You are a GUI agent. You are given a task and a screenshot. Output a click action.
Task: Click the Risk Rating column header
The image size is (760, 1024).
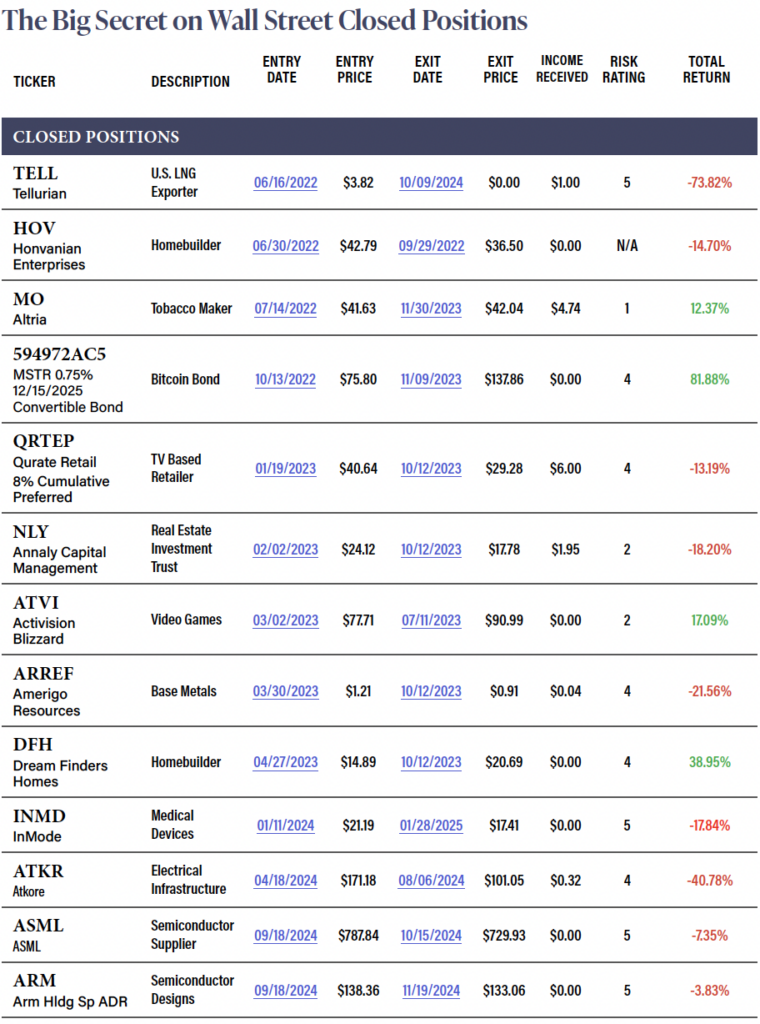pos(627,70)
